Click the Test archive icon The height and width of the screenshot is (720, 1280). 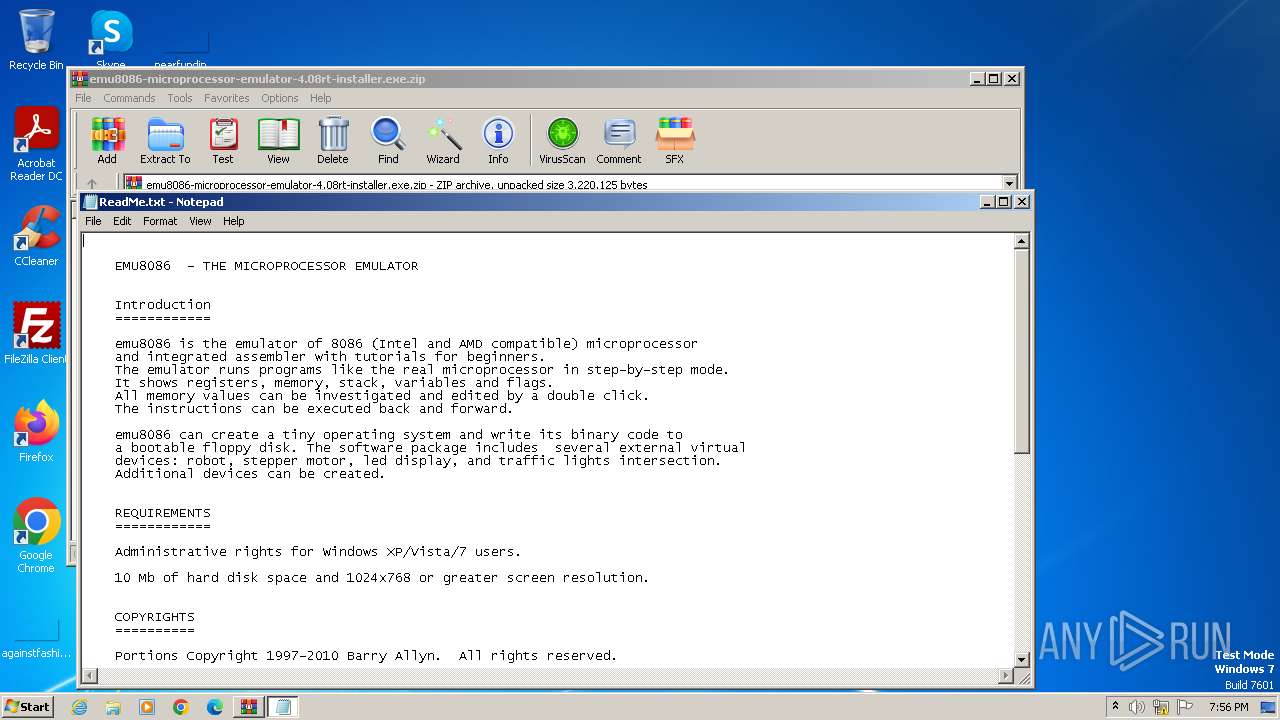(x=223, y=140)
